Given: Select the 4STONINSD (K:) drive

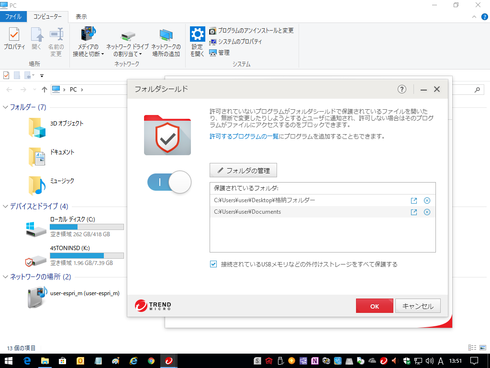Looking at the screenshot, I should tap(75, 256).
